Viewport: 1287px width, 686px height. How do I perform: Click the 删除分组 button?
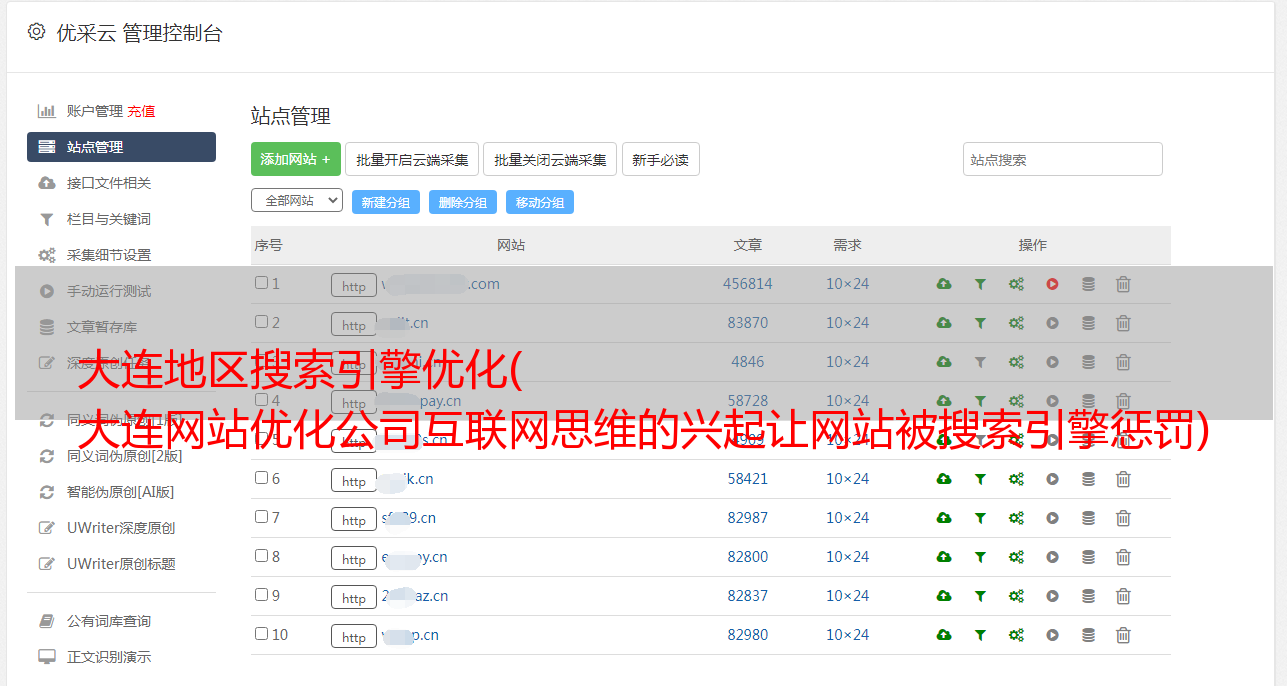pos(463,202)
